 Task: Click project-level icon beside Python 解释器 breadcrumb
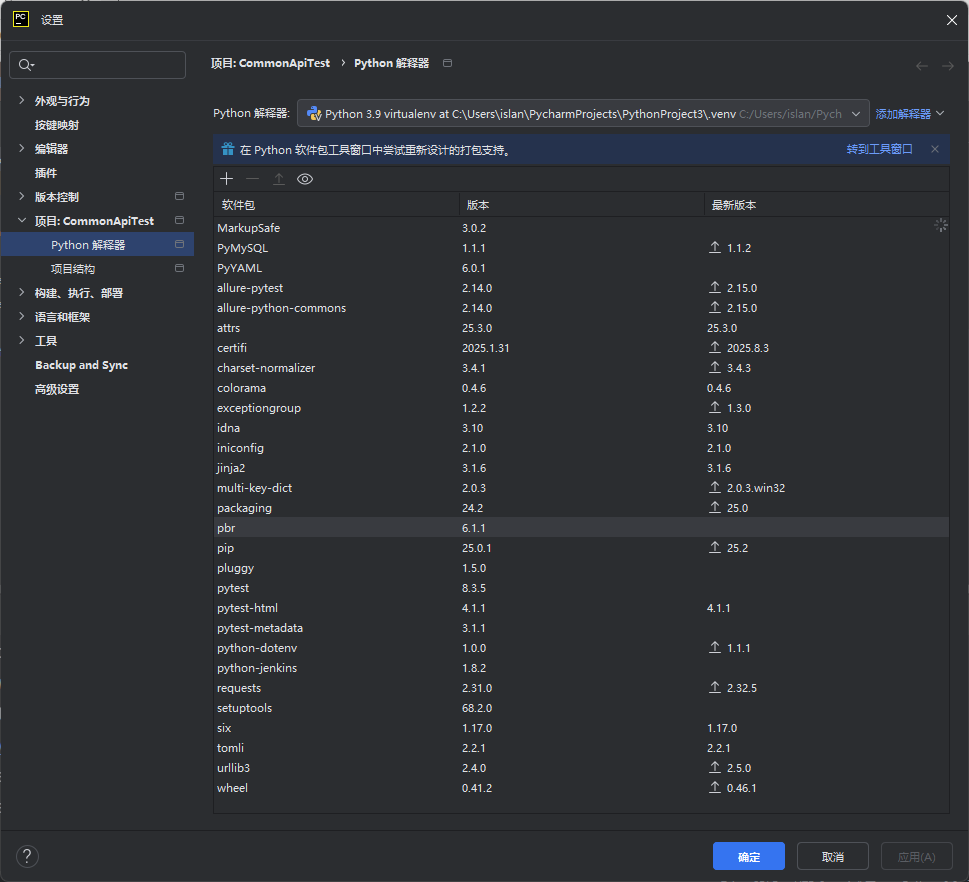click(447, 63)
